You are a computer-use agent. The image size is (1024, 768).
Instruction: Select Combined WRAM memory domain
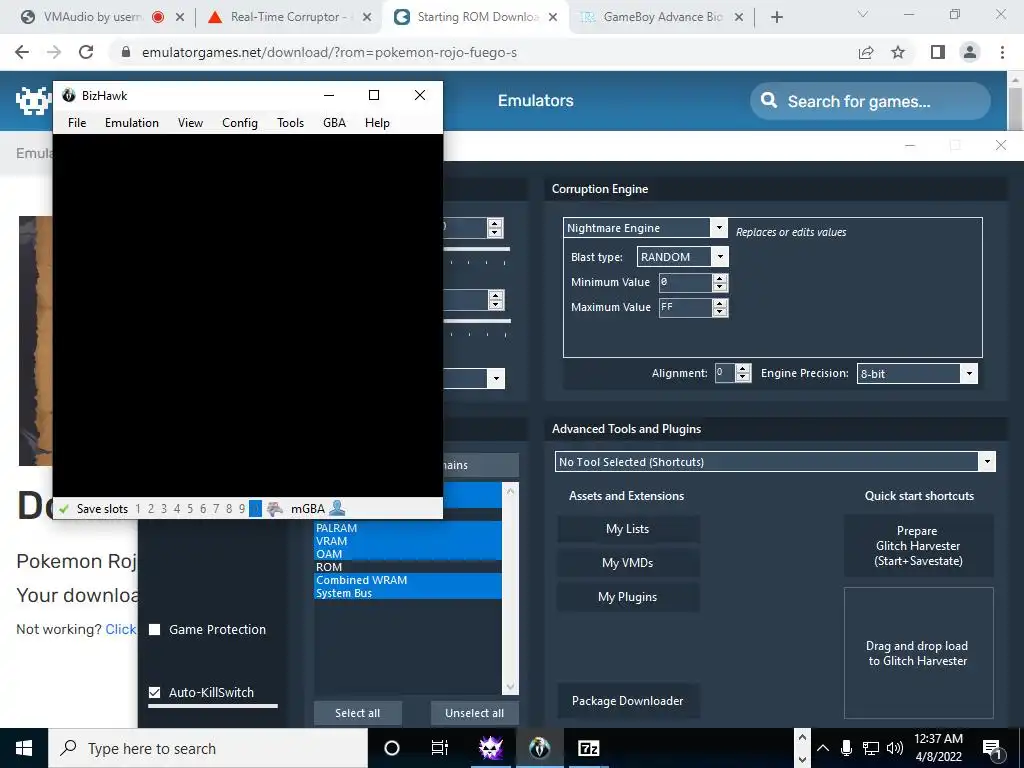point(408,580)
